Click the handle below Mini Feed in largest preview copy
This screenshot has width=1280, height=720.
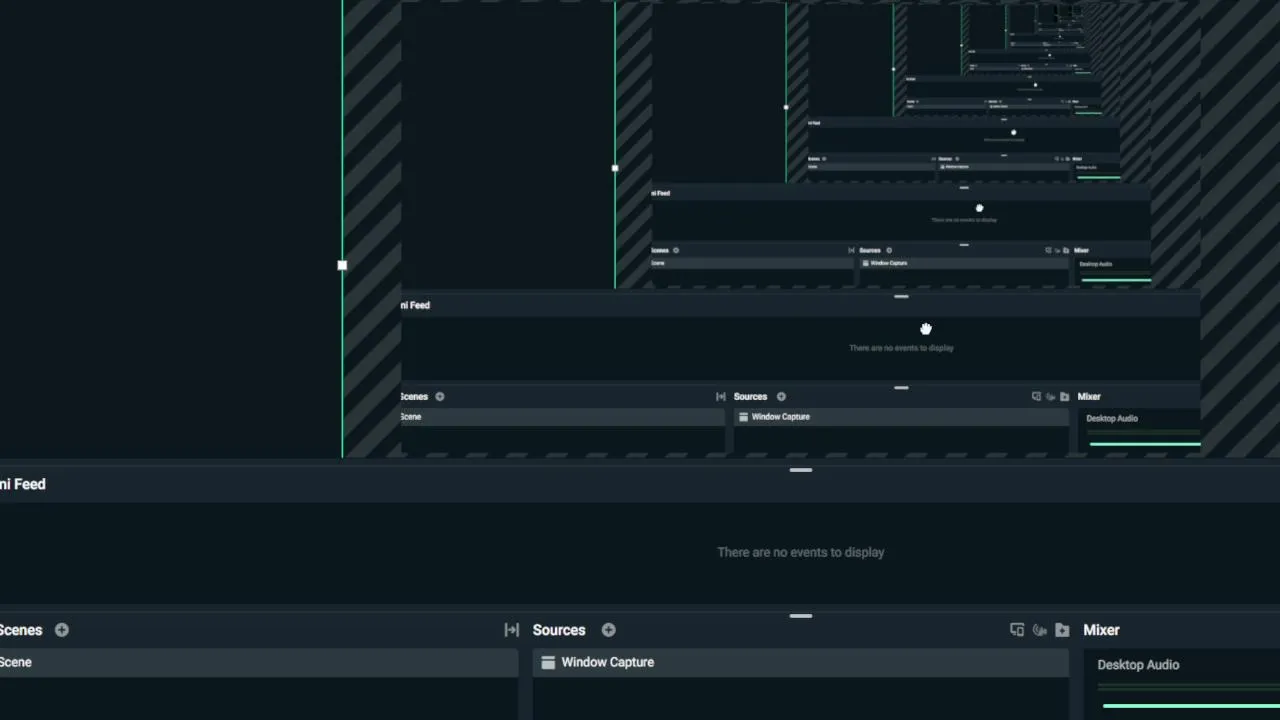[901, 388]
